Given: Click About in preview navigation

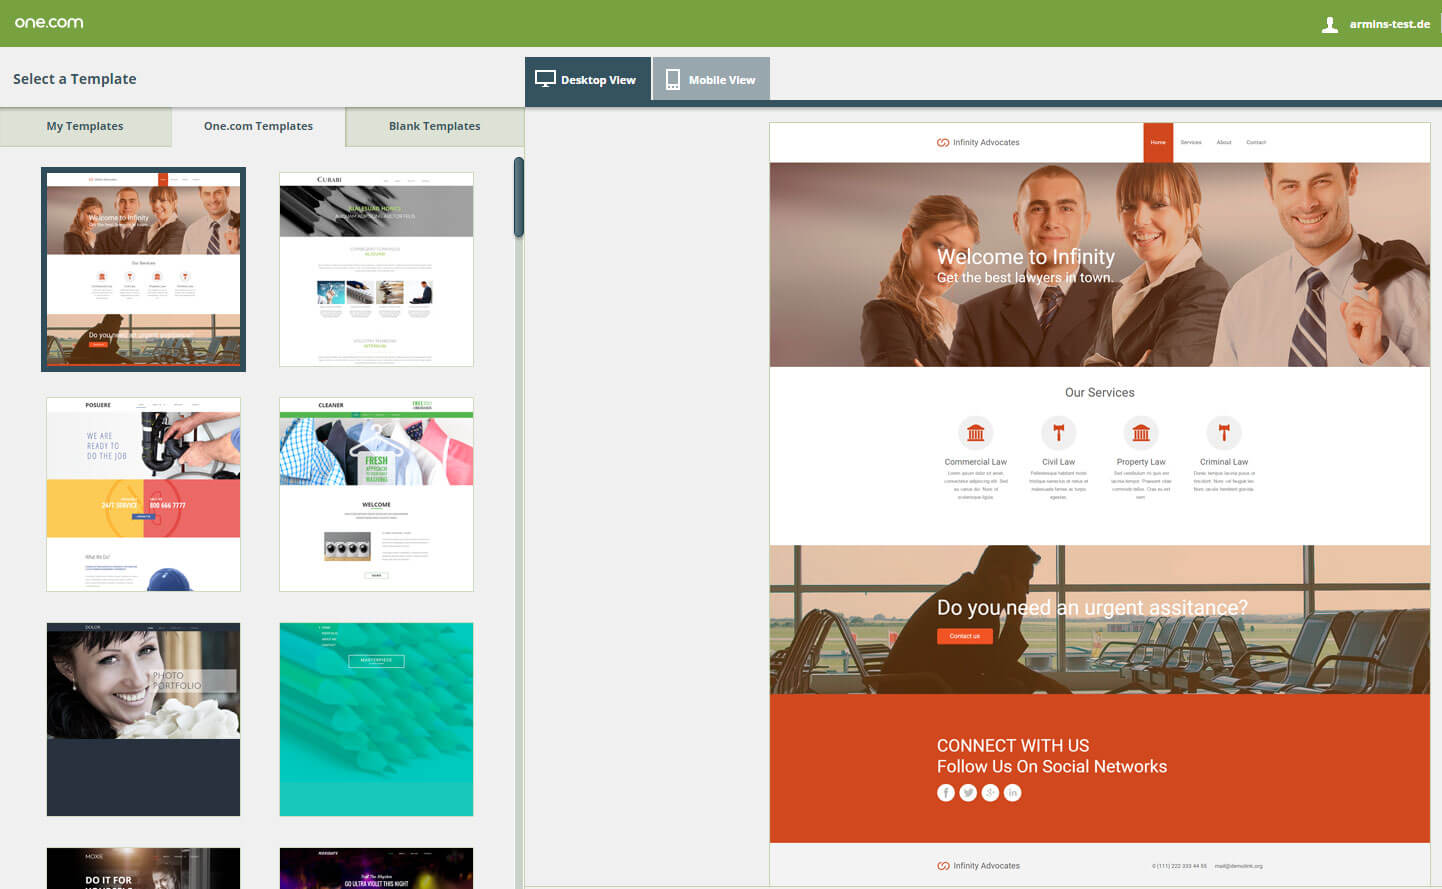Looking at the screenshot, I should [x=1224, y=142].
